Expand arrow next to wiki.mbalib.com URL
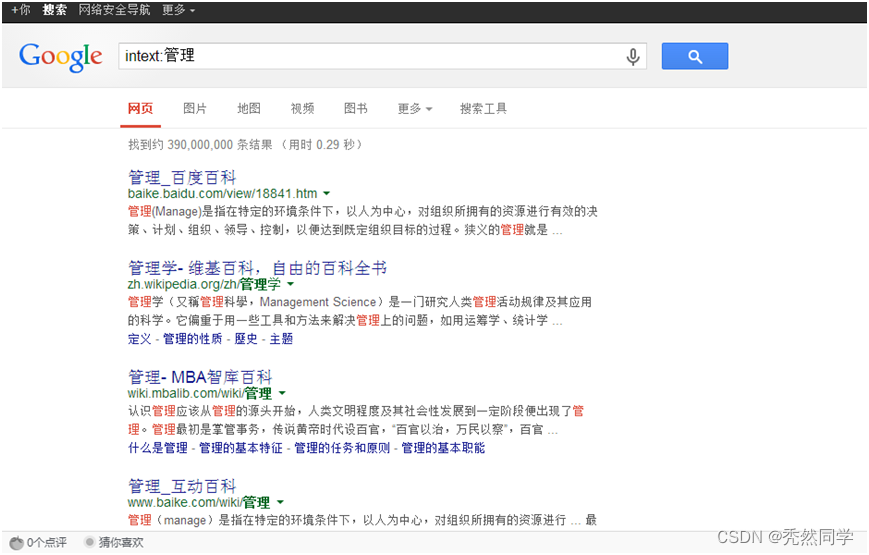The height and width of the screenshot is (555, 869). pyautogui.click(x=282, y=393)
